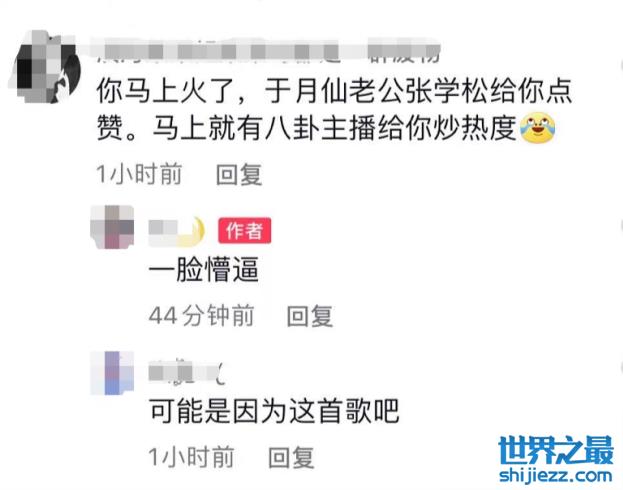Tap the red 作者 badge
The width and height of the screenshot is (623, 490).
244,230
